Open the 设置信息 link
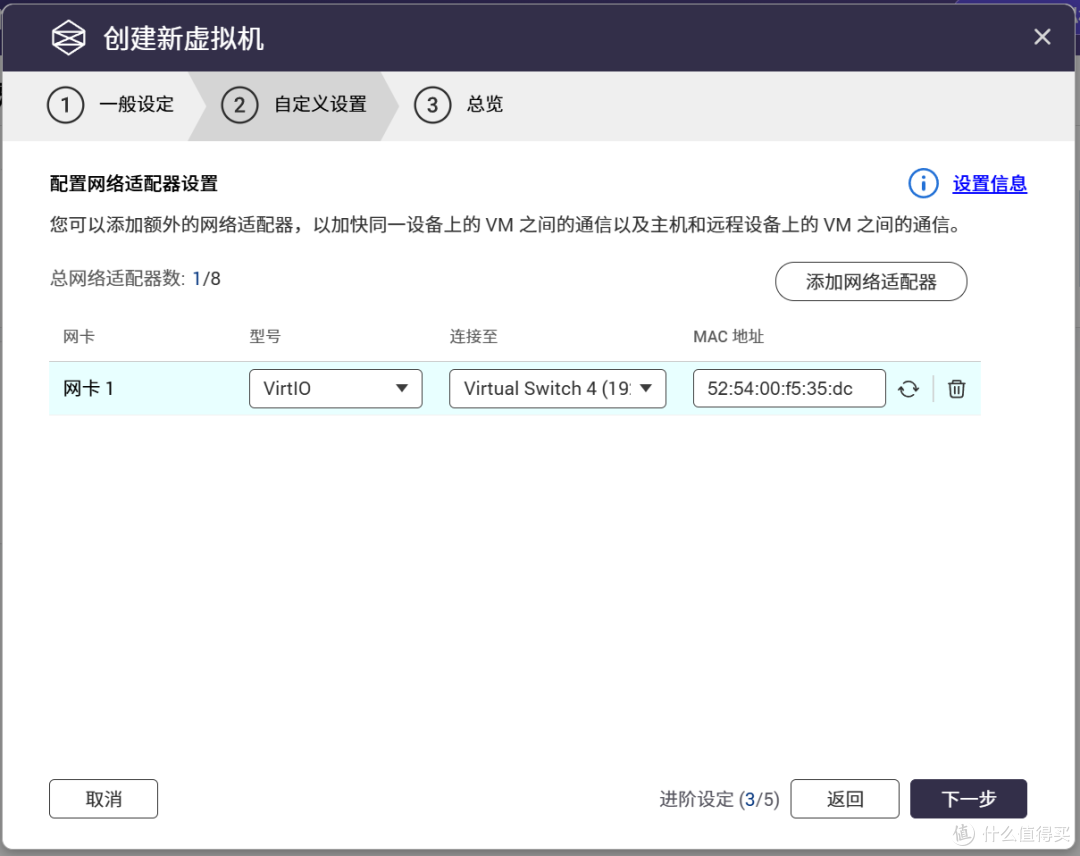1080x856 pixels. tap(989, 184)
